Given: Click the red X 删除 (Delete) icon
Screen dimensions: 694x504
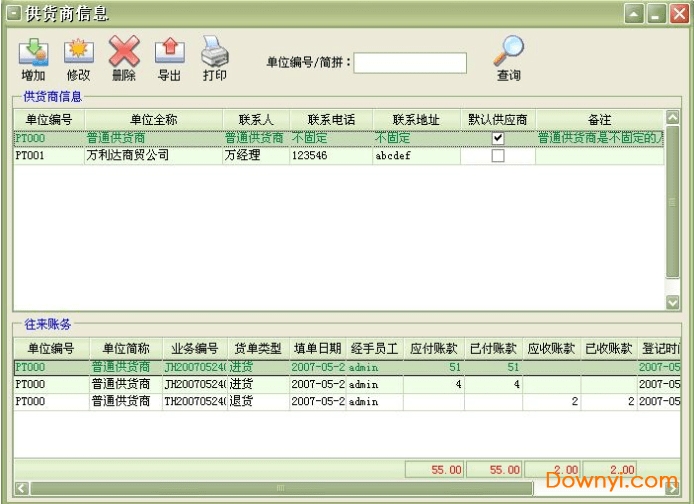Looking at the screenshot, I should point(124,52).
